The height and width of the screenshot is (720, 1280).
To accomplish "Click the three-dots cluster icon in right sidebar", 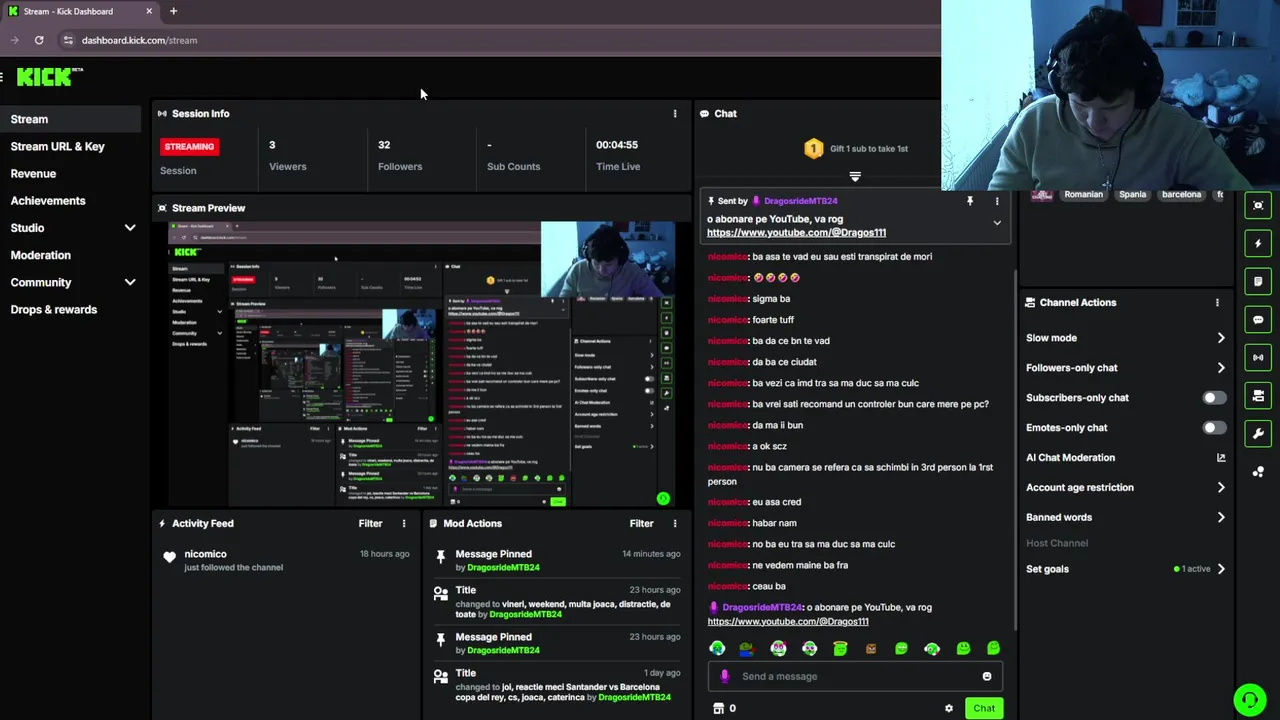I will pos(1258,471).
